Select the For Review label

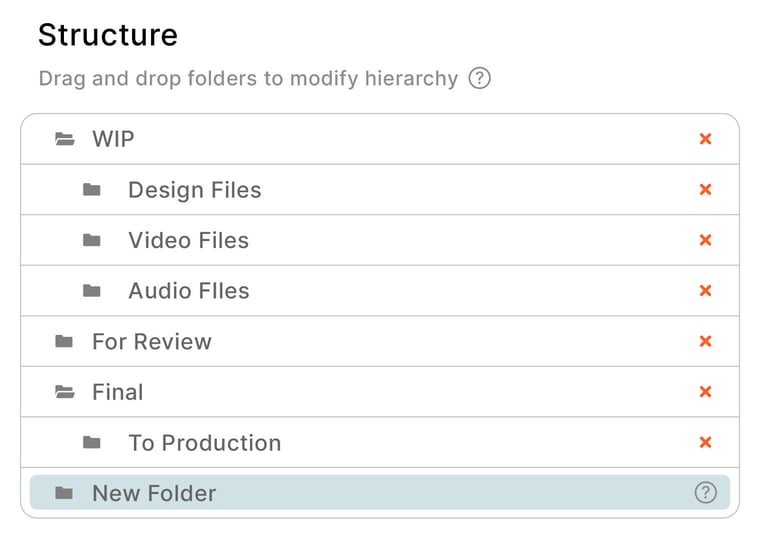[152, 342]
